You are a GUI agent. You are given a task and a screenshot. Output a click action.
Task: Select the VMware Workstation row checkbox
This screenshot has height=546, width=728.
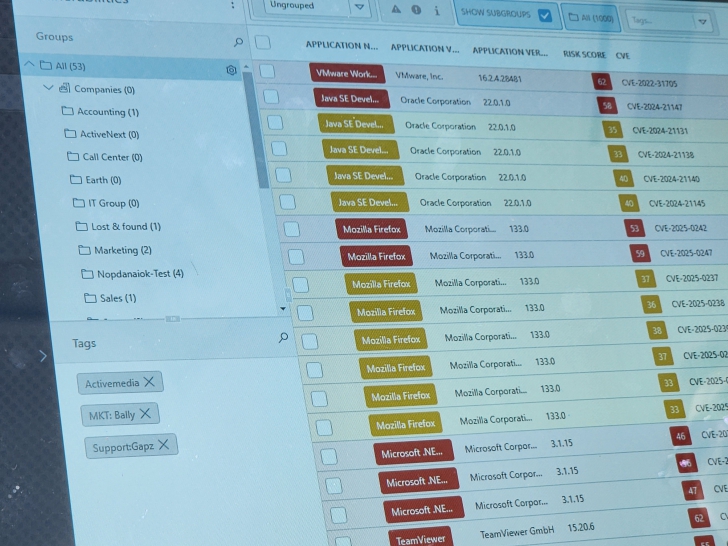(267, 72)
